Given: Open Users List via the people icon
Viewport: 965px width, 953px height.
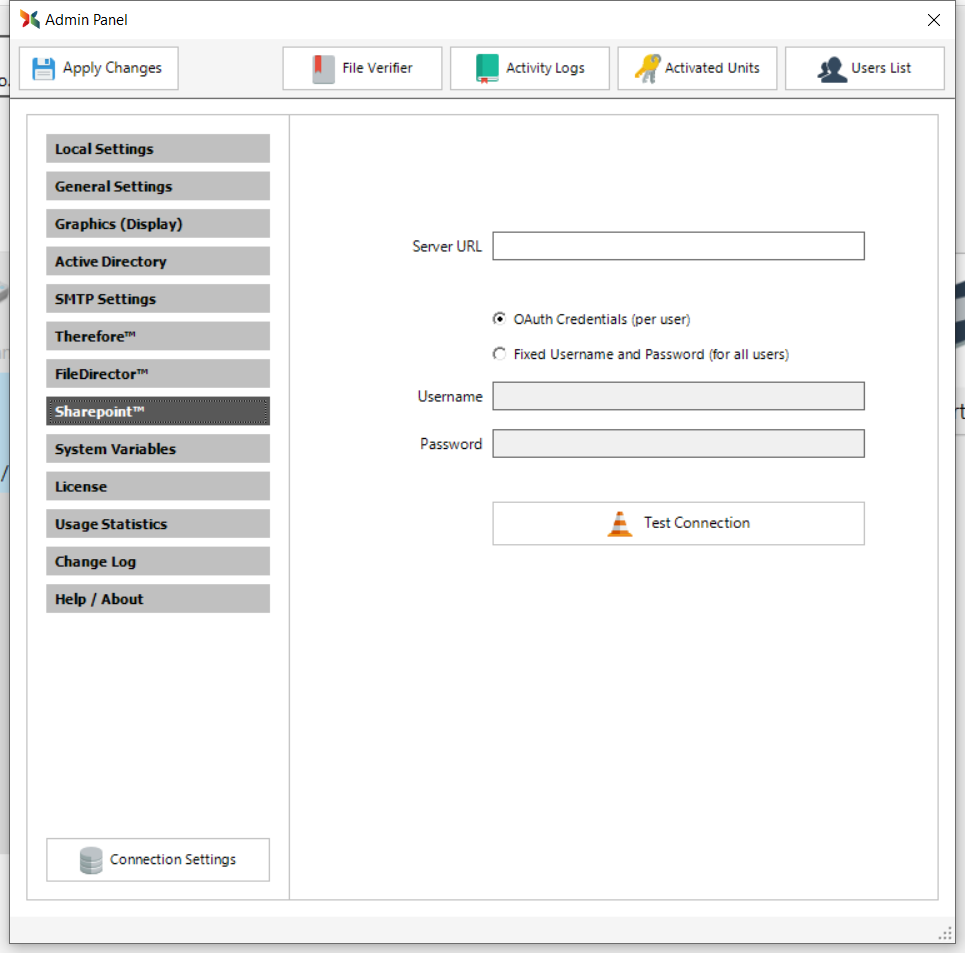Looking at the screenshot, I should click(x=832, y=68).
